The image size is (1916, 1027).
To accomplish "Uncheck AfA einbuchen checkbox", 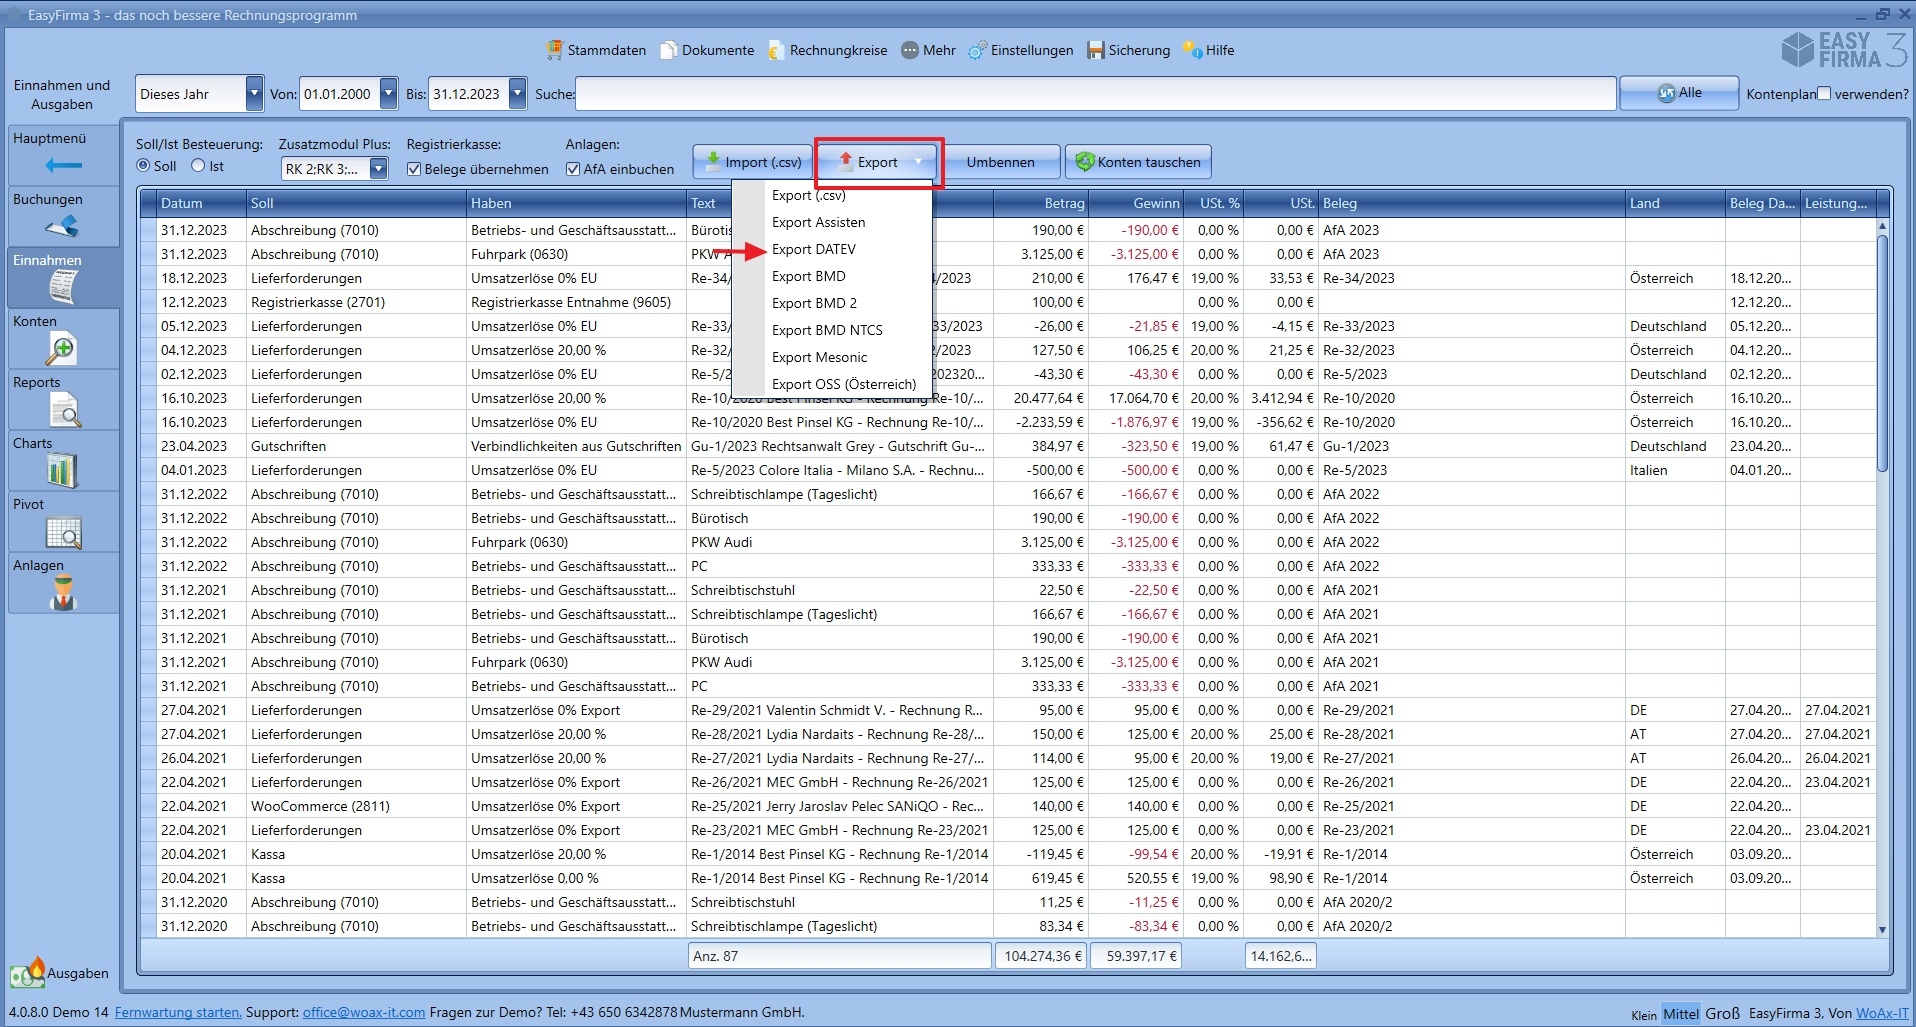I will pos(573,169).
